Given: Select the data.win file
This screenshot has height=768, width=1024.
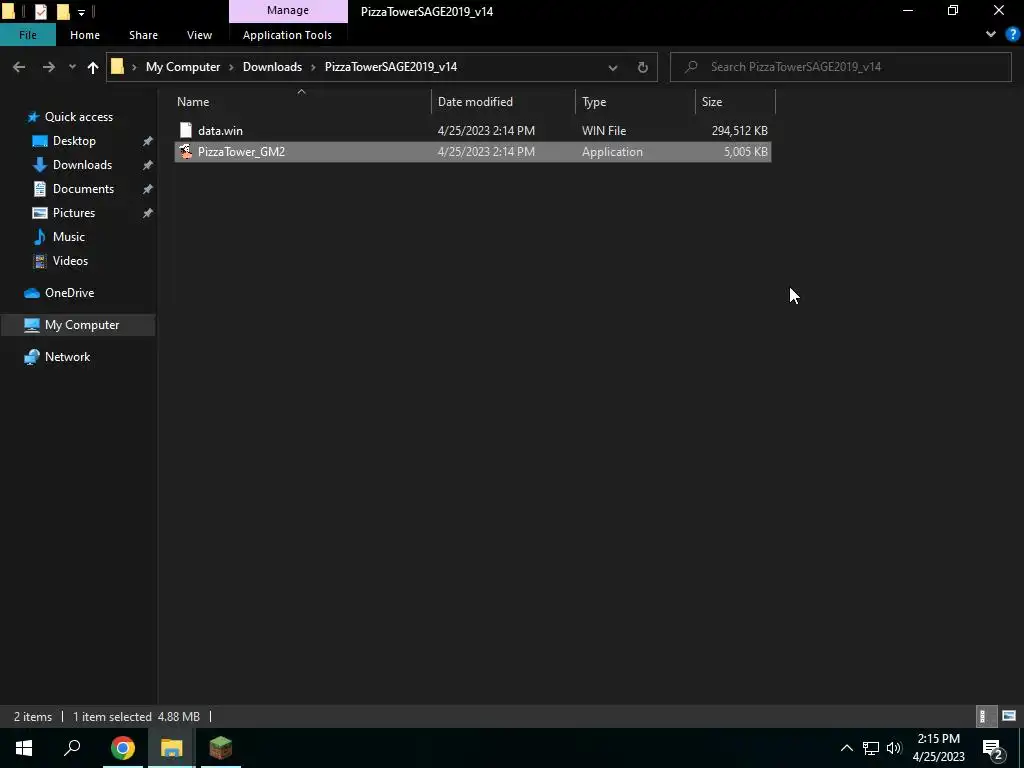Looking at the screenshot, I should (x=473, y=131).
